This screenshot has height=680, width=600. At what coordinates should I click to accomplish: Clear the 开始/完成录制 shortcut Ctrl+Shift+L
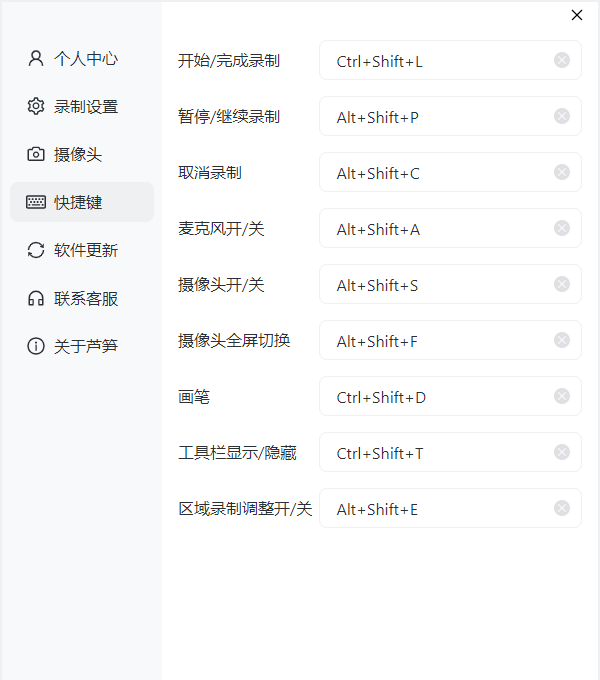pyautogui.click(x=562, y=60)
